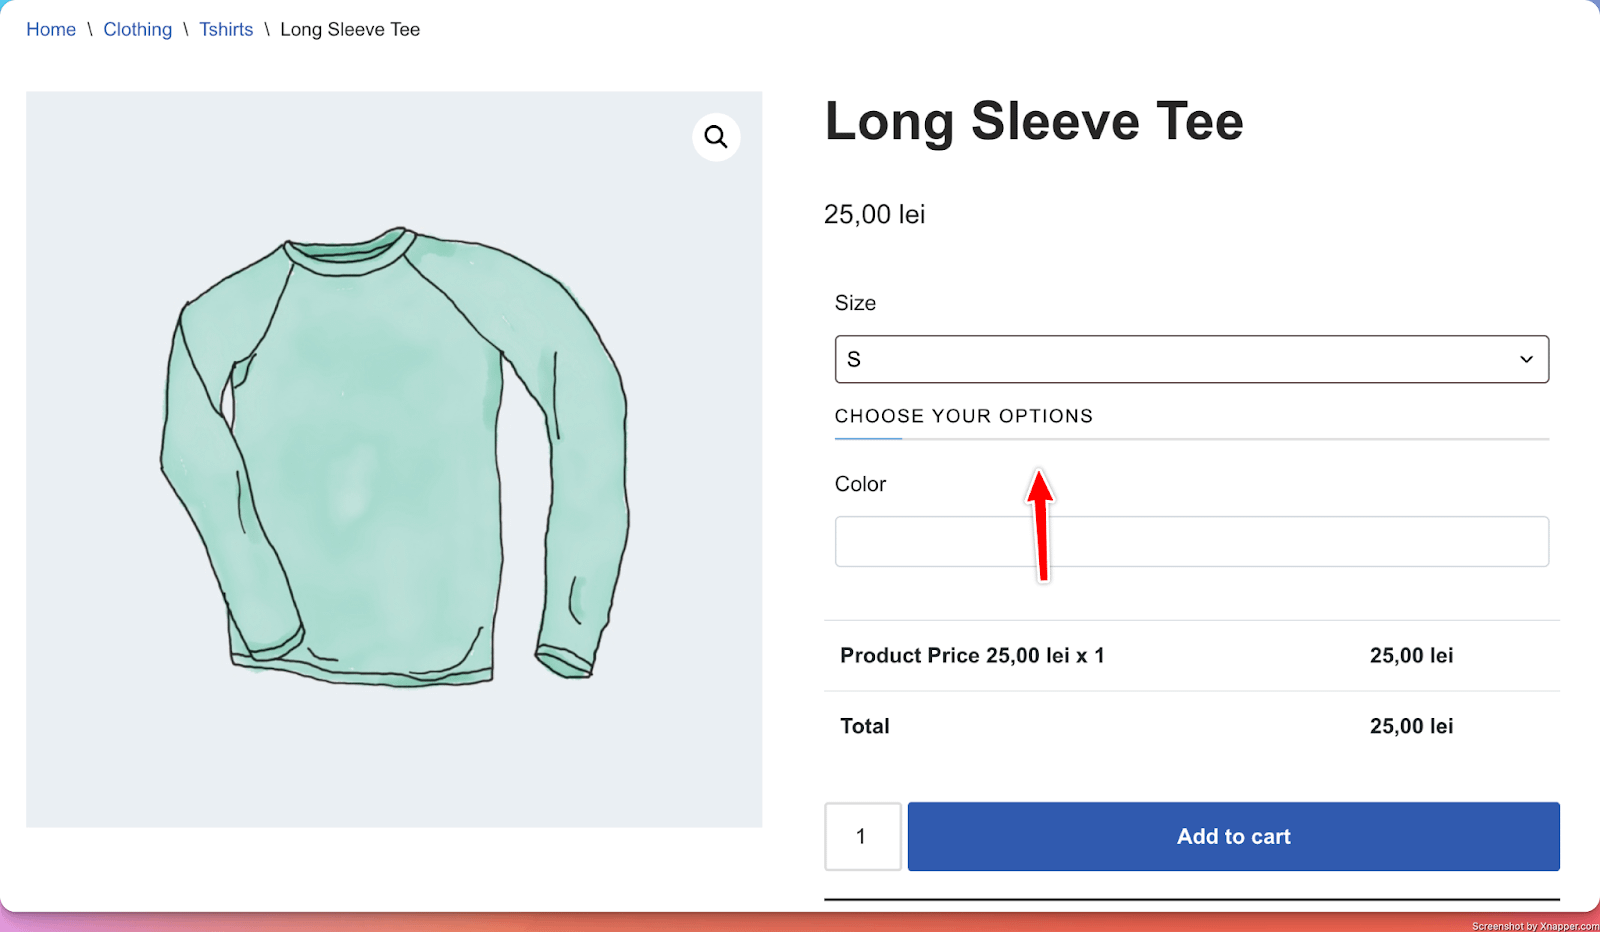The height and width of the screenshot is (932, 1600).
Task: Go to Home via breadcrumb link
Action: [x=51, y=29]
